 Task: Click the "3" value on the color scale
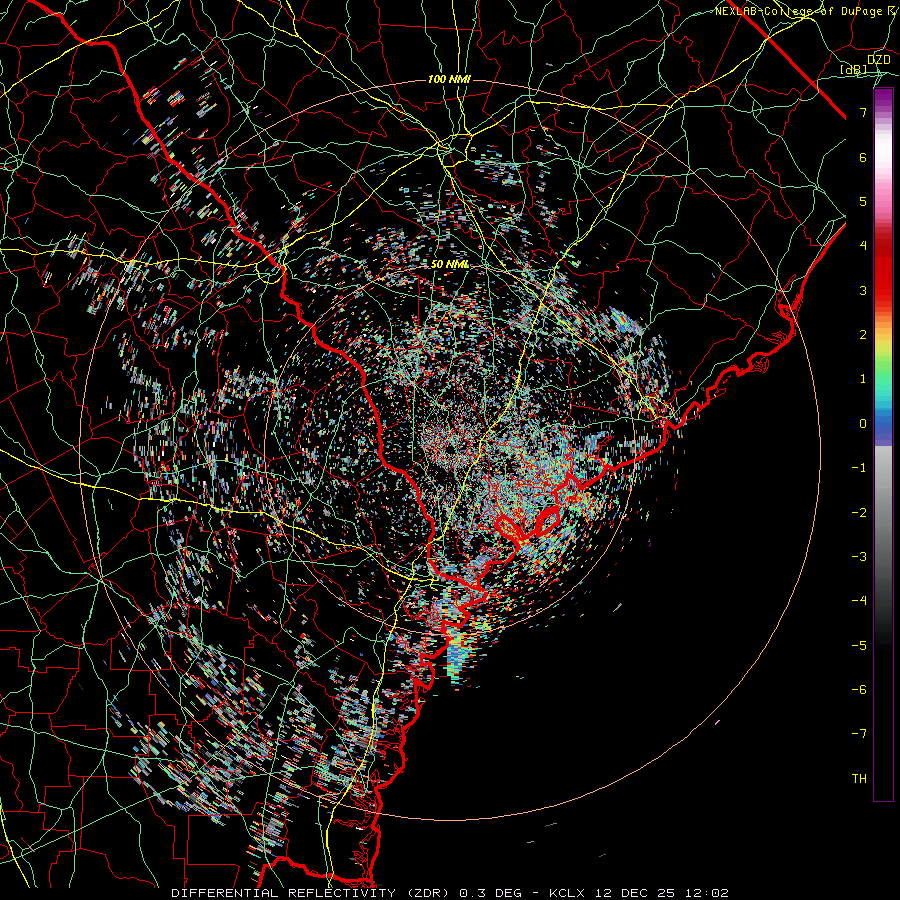[863, 290]
